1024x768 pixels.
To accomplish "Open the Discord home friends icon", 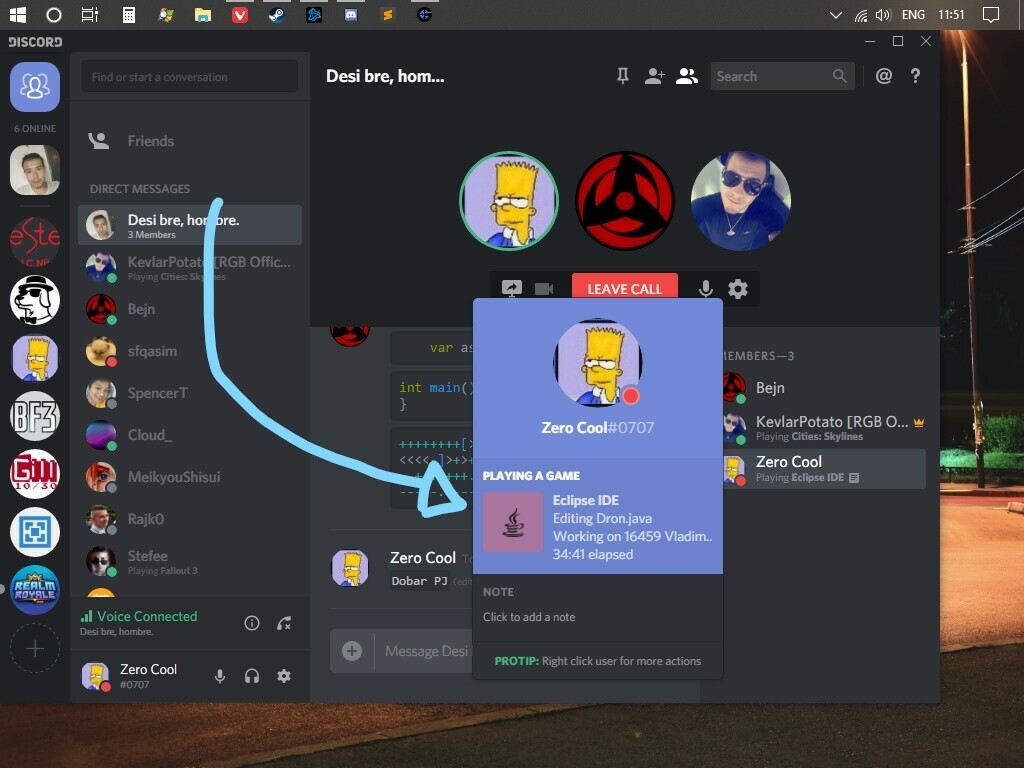I will (35, 86).
